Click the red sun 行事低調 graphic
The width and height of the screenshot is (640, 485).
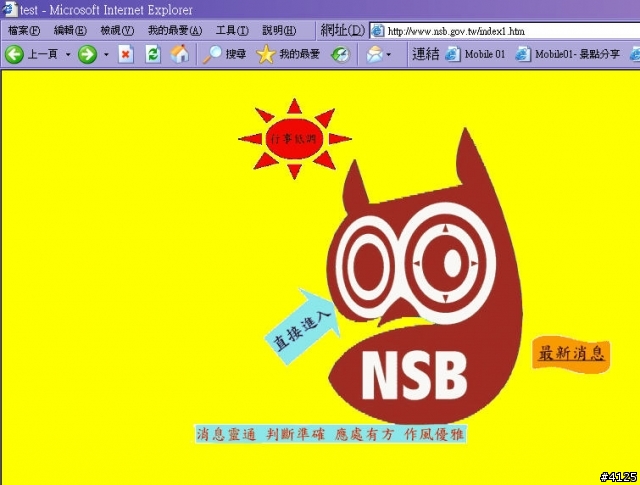tap(294, 139)
